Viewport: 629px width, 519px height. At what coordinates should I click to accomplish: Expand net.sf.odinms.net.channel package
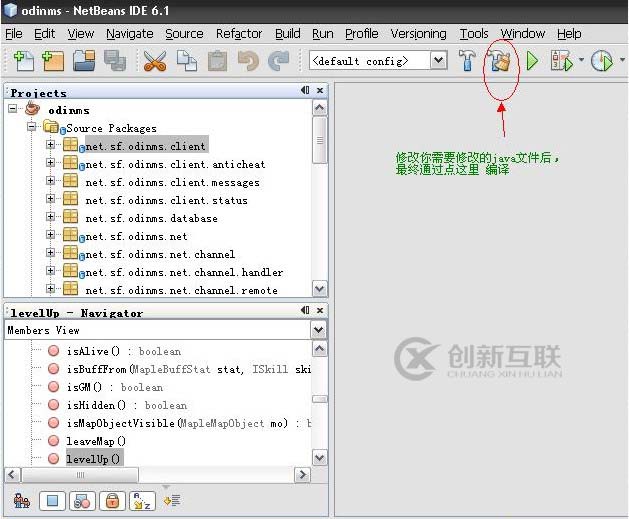(50, 253)
